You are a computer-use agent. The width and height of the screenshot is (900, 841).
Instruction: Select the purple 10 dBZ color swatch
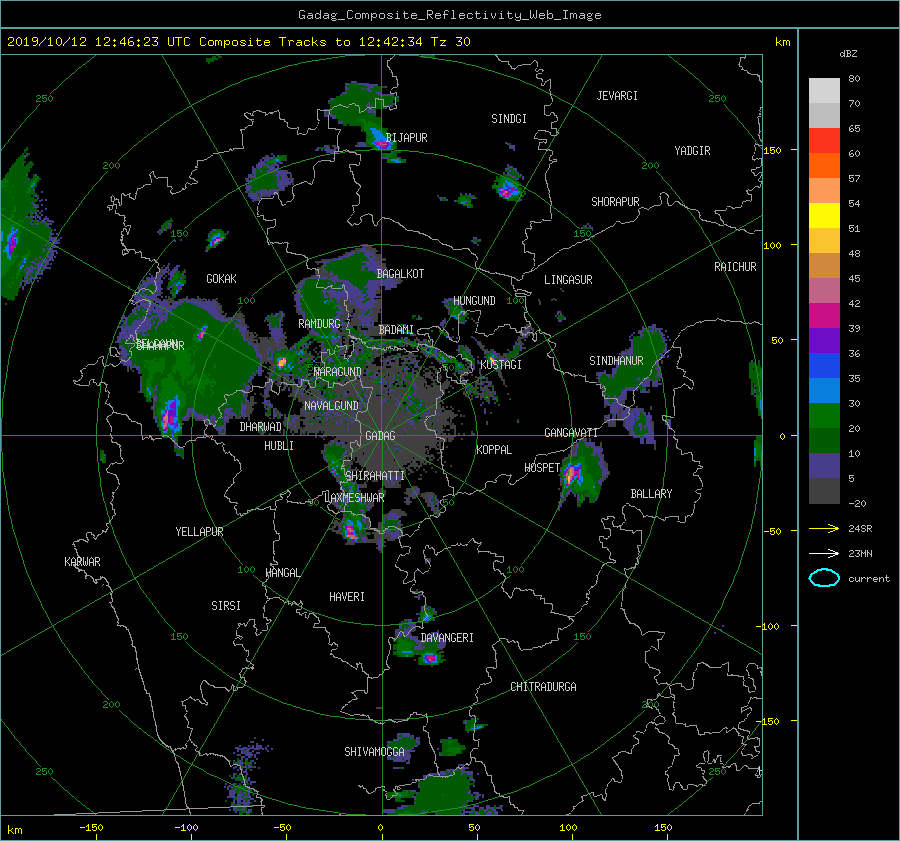tap(824, 465)
